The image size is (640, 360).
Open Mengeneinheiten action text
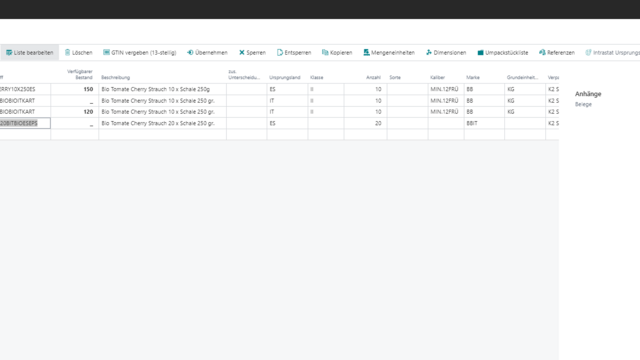(393, 53)
